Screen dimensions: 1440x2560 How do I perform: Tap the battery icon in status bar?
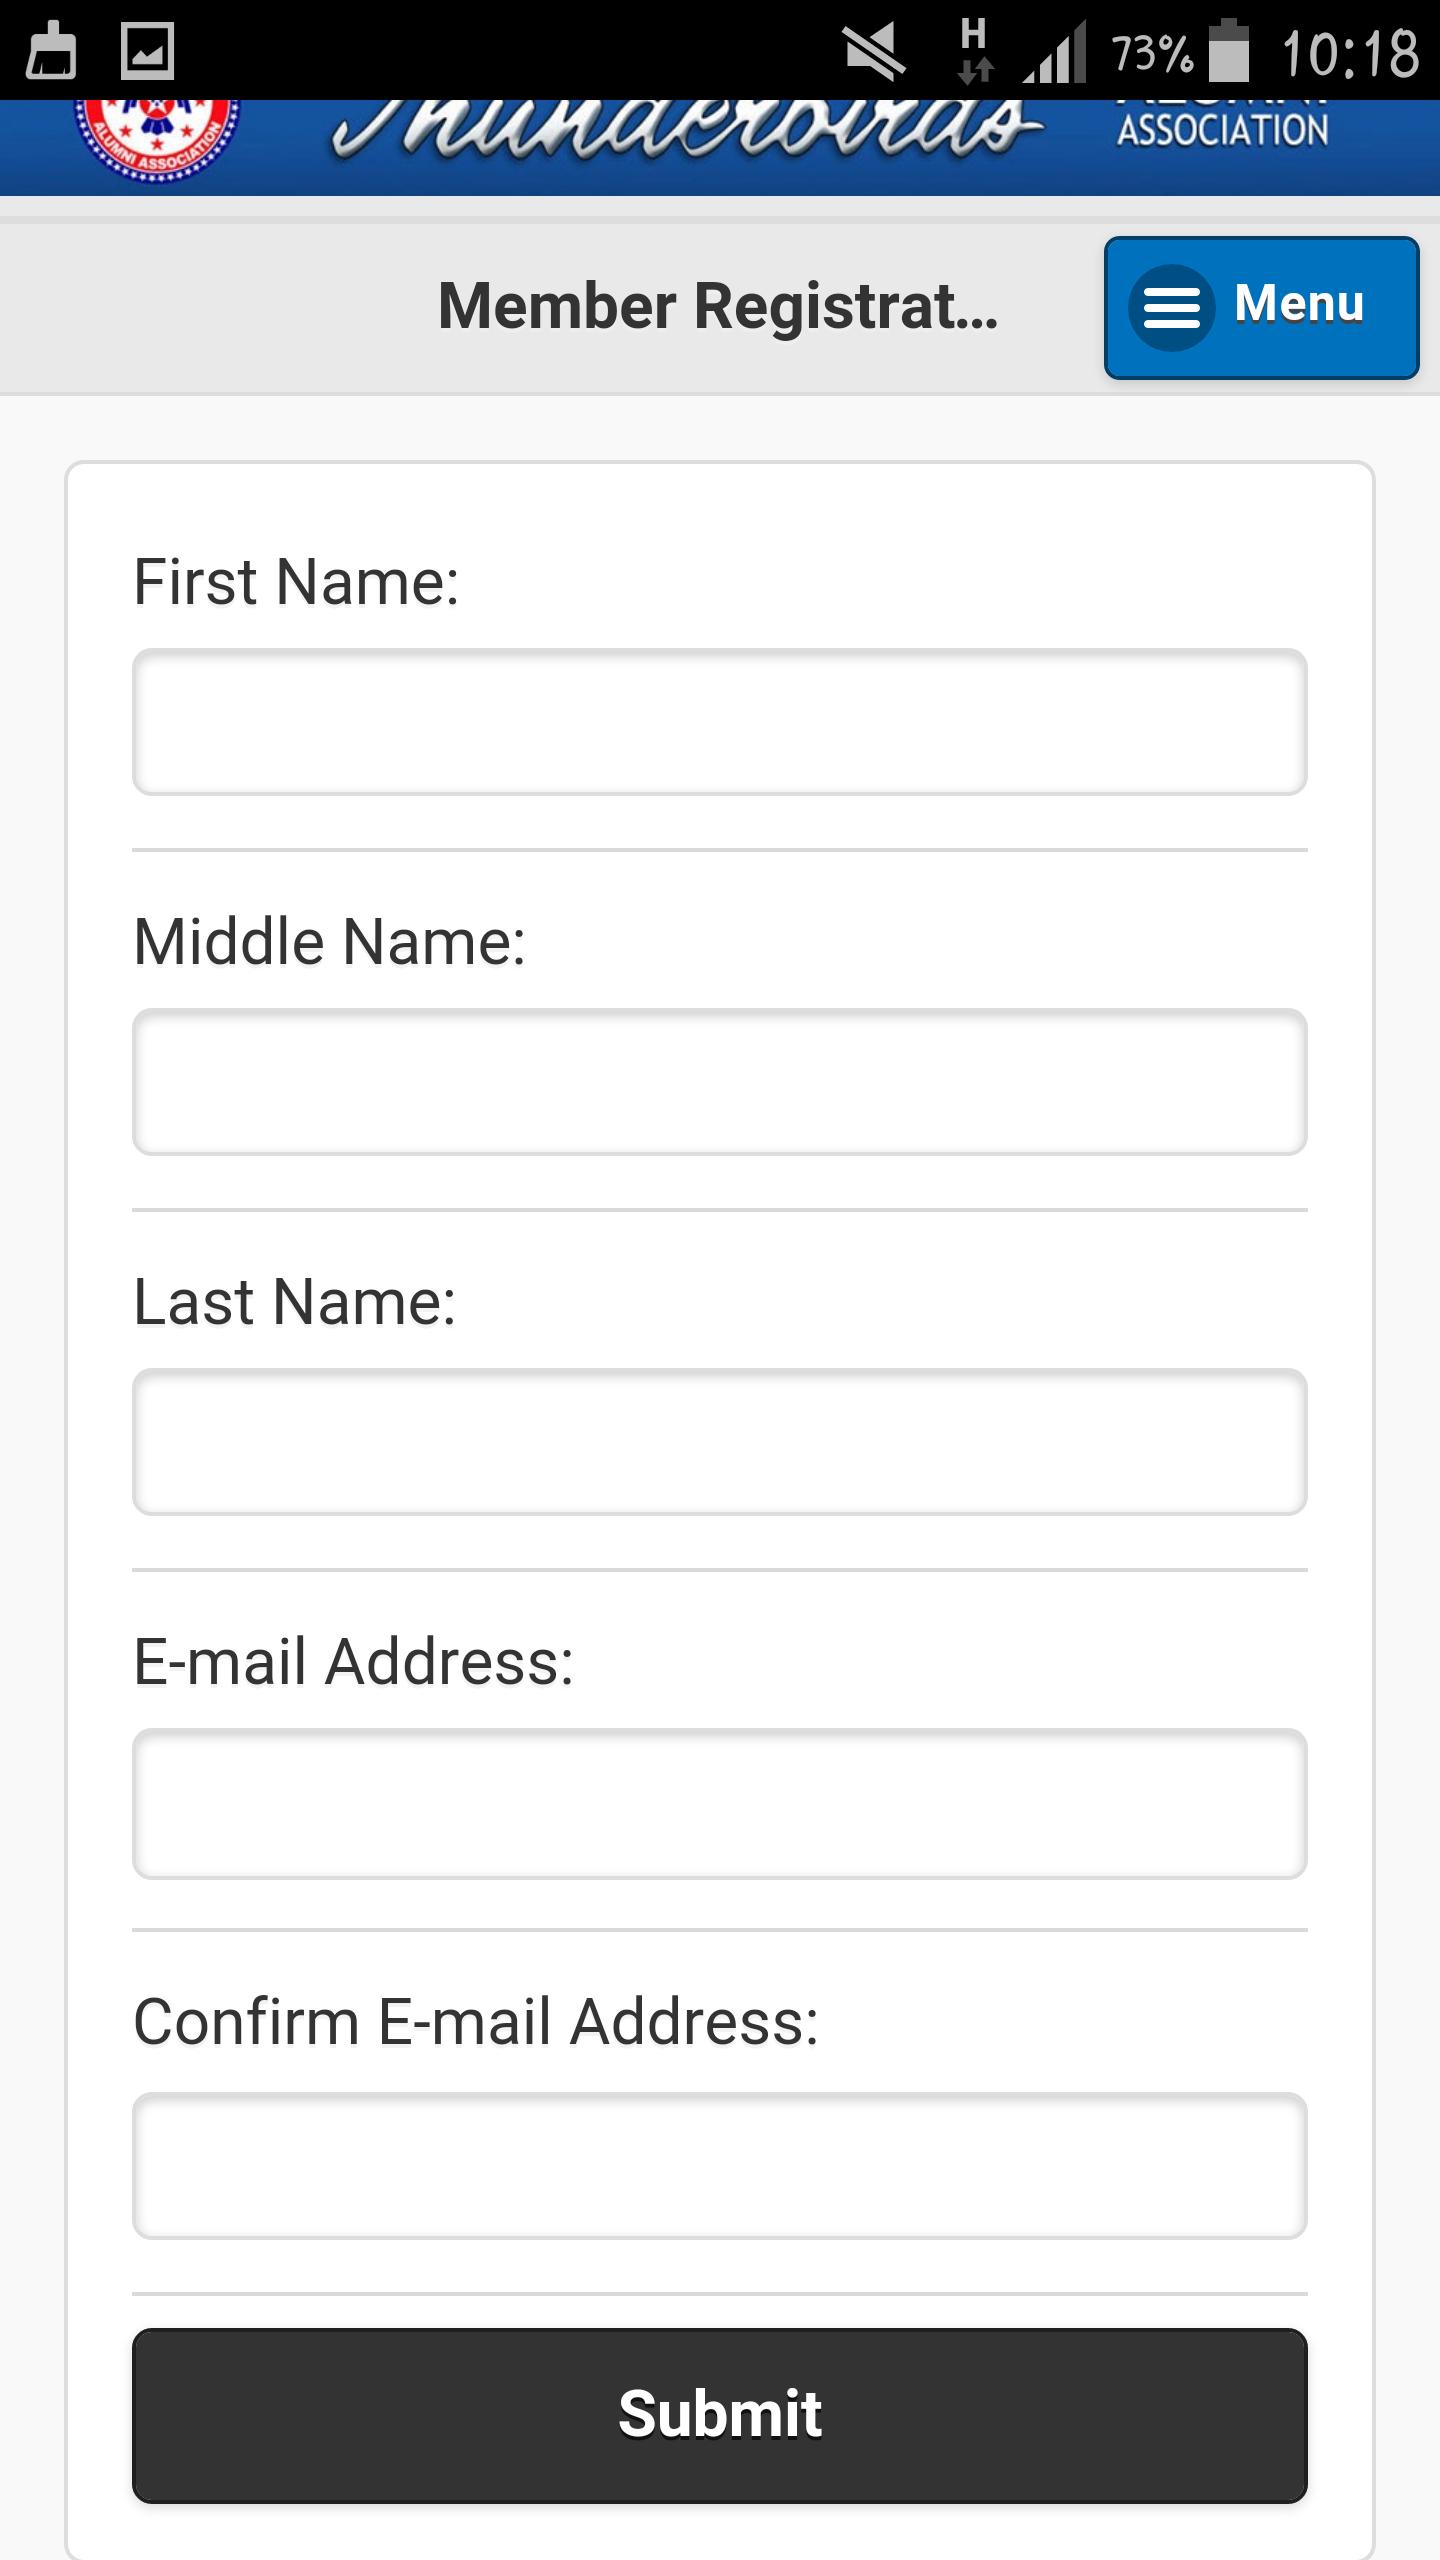click(1229, 50)
